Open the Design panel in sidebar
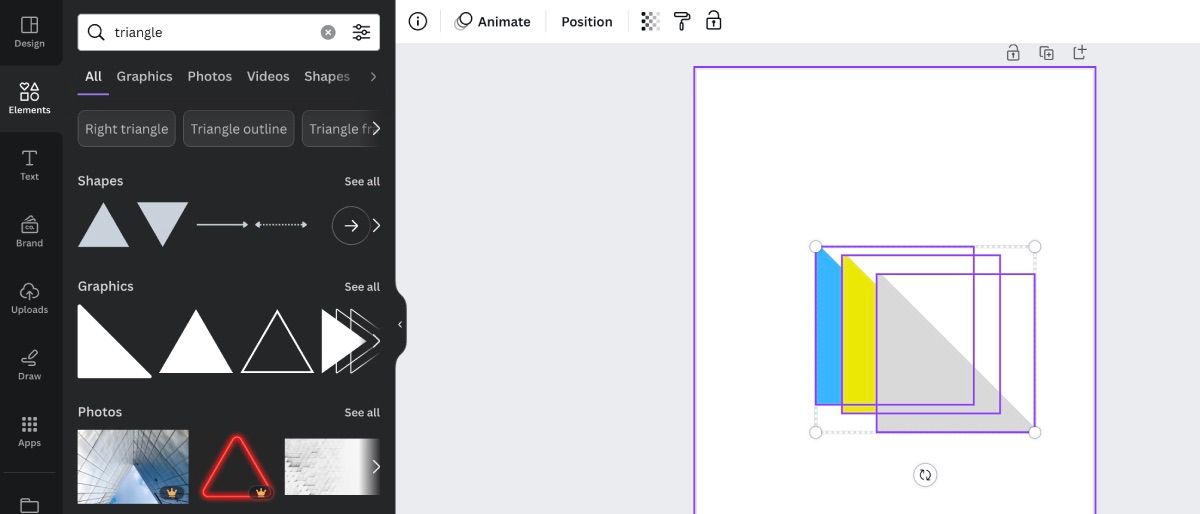The height and width of the screenshot is (514, 1200). point(29,32)
